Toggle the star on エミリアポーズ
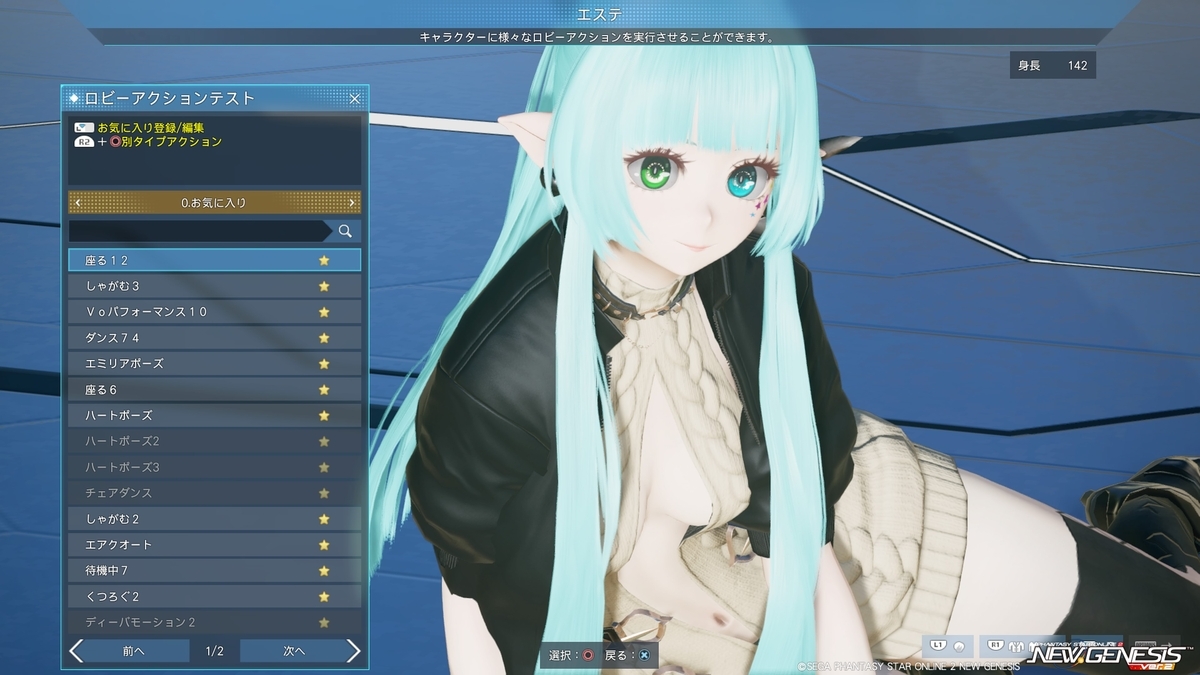This screenshot has height=675, width=1200. tap(323, 364)
